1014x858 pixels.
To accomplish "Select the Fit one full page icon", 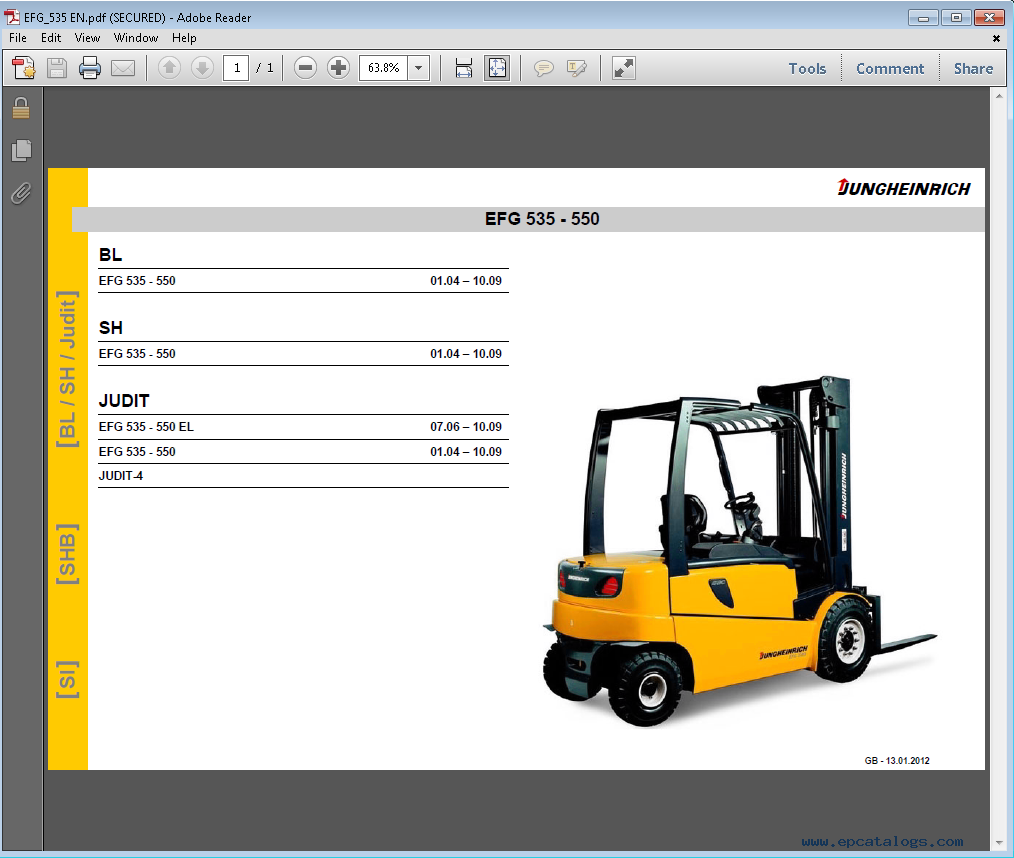I will tap(497, 68).
